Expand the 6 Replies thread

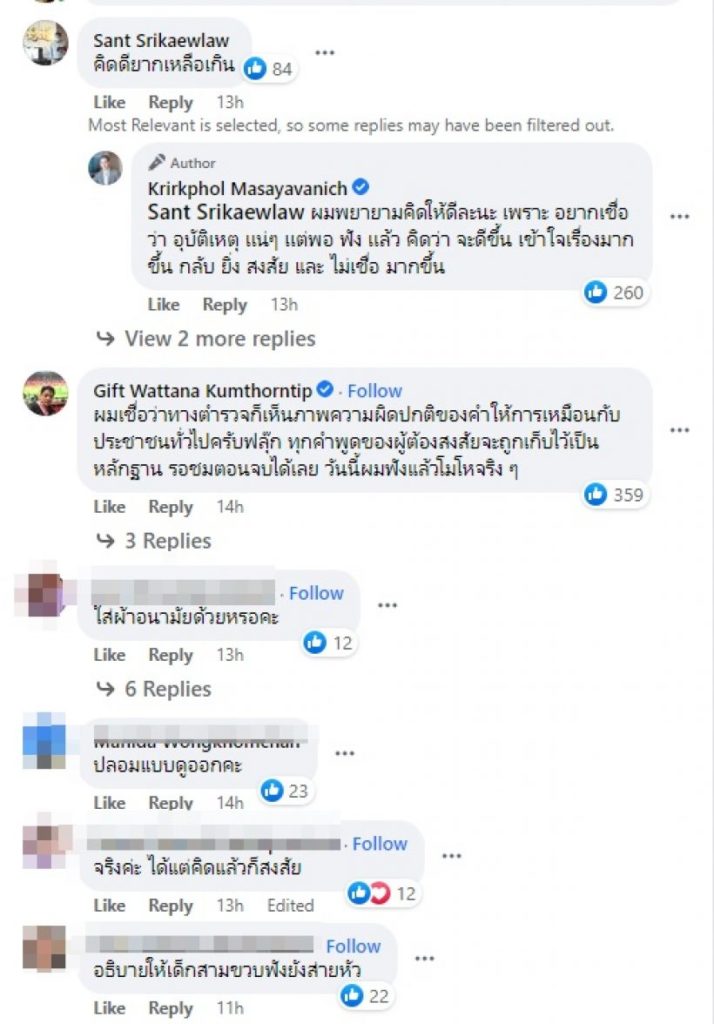(x=154, y=689)
